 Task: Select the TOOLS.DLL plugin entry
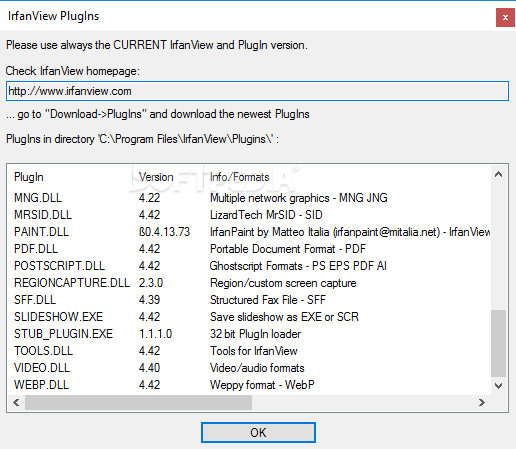click(249, 351)
